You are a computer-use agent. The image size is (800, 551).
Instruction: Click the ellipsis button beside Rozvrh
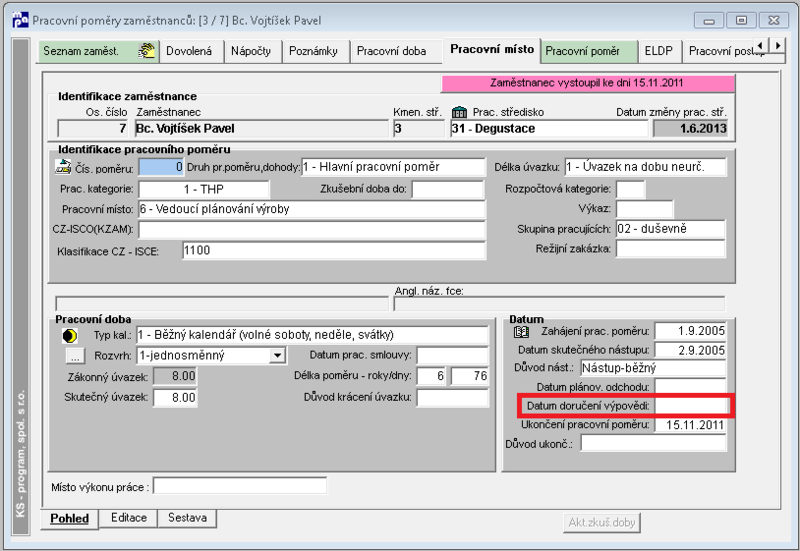(x=75, y=356)
